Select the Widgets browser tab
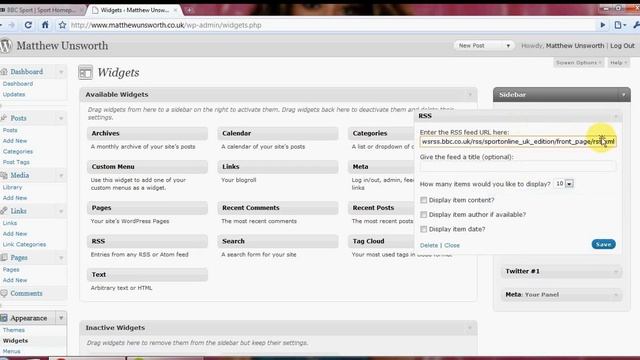Image resolution: width=640 pixels, height=360 pixels. click(x=135, y=10)
